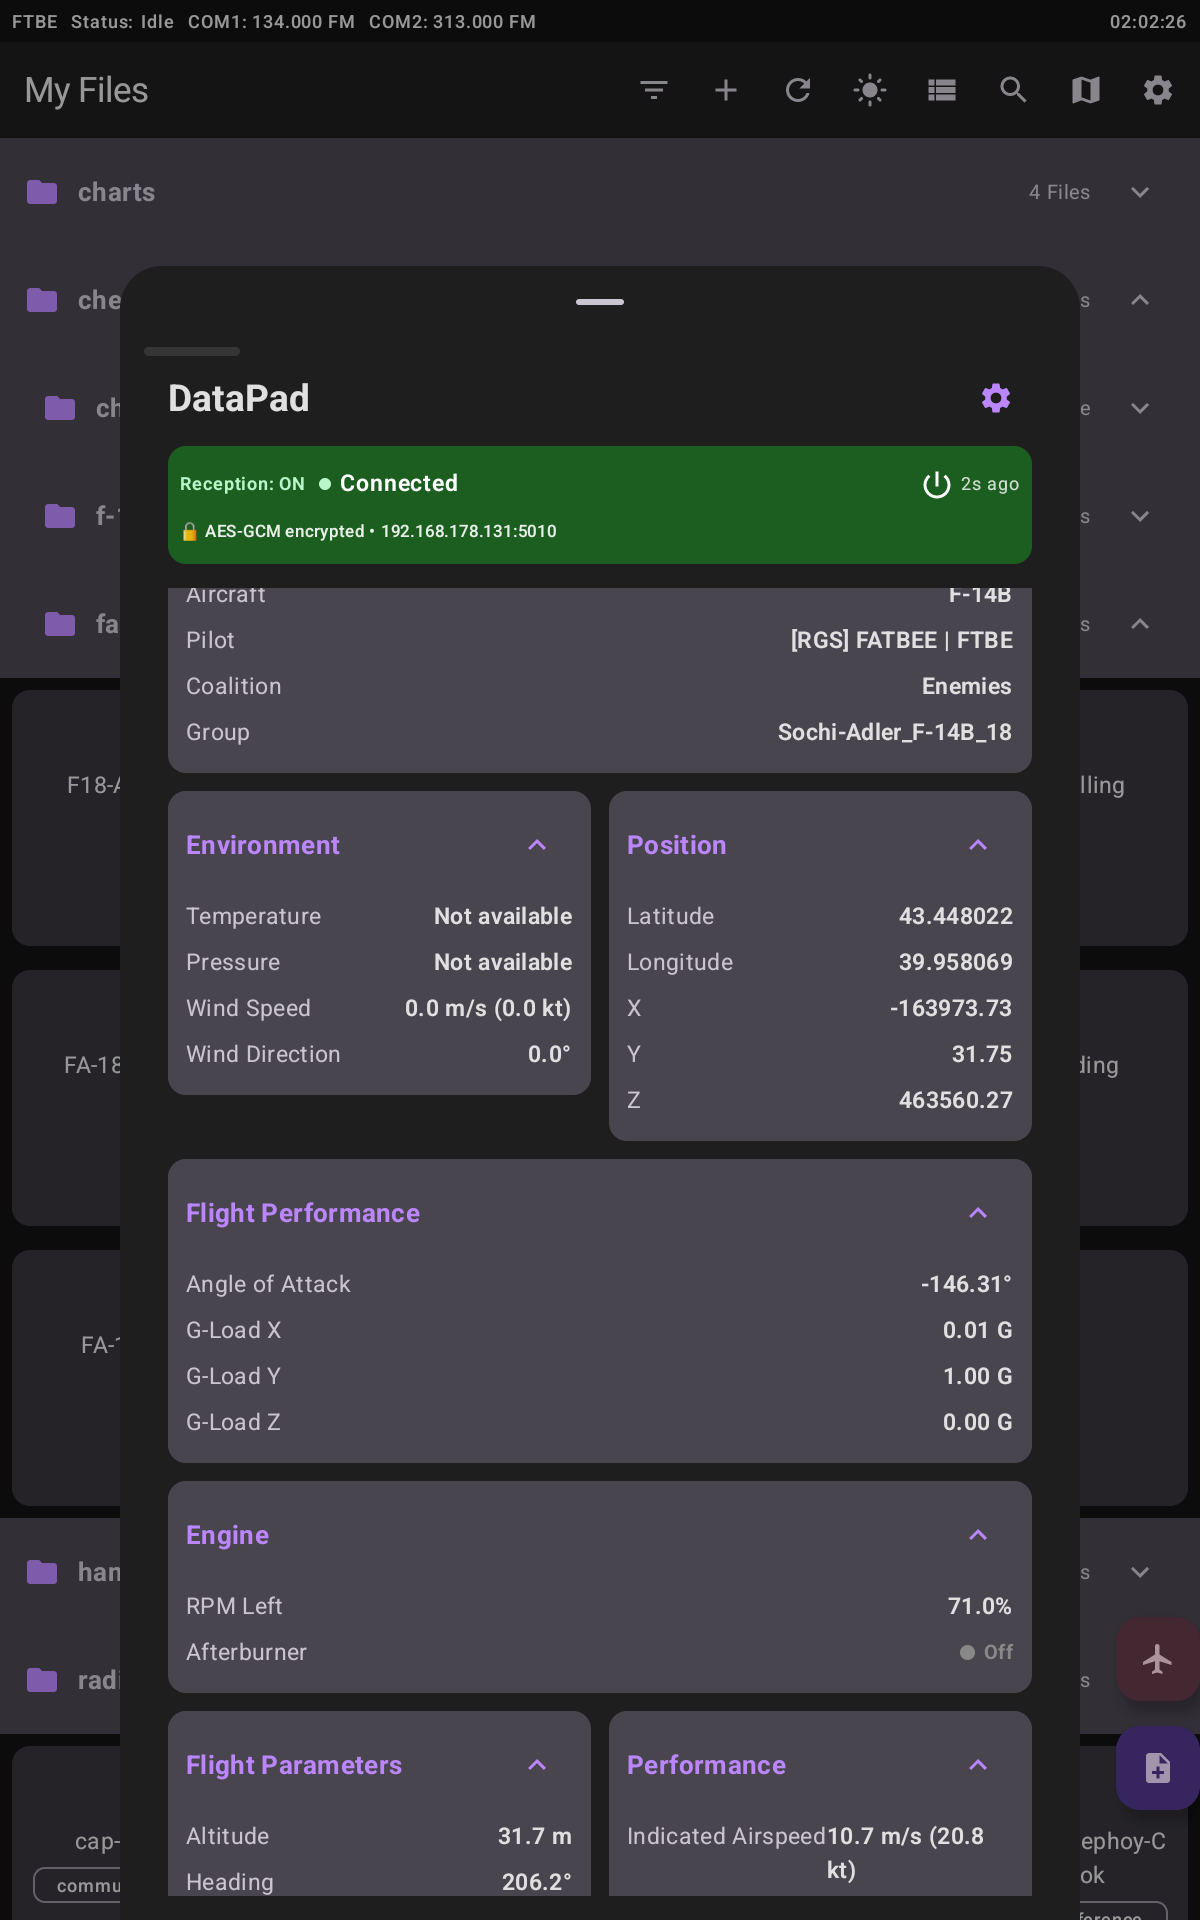Toggle reception power icon
This screenshot has height=1920, width=1200.
(x=936, y=484)
